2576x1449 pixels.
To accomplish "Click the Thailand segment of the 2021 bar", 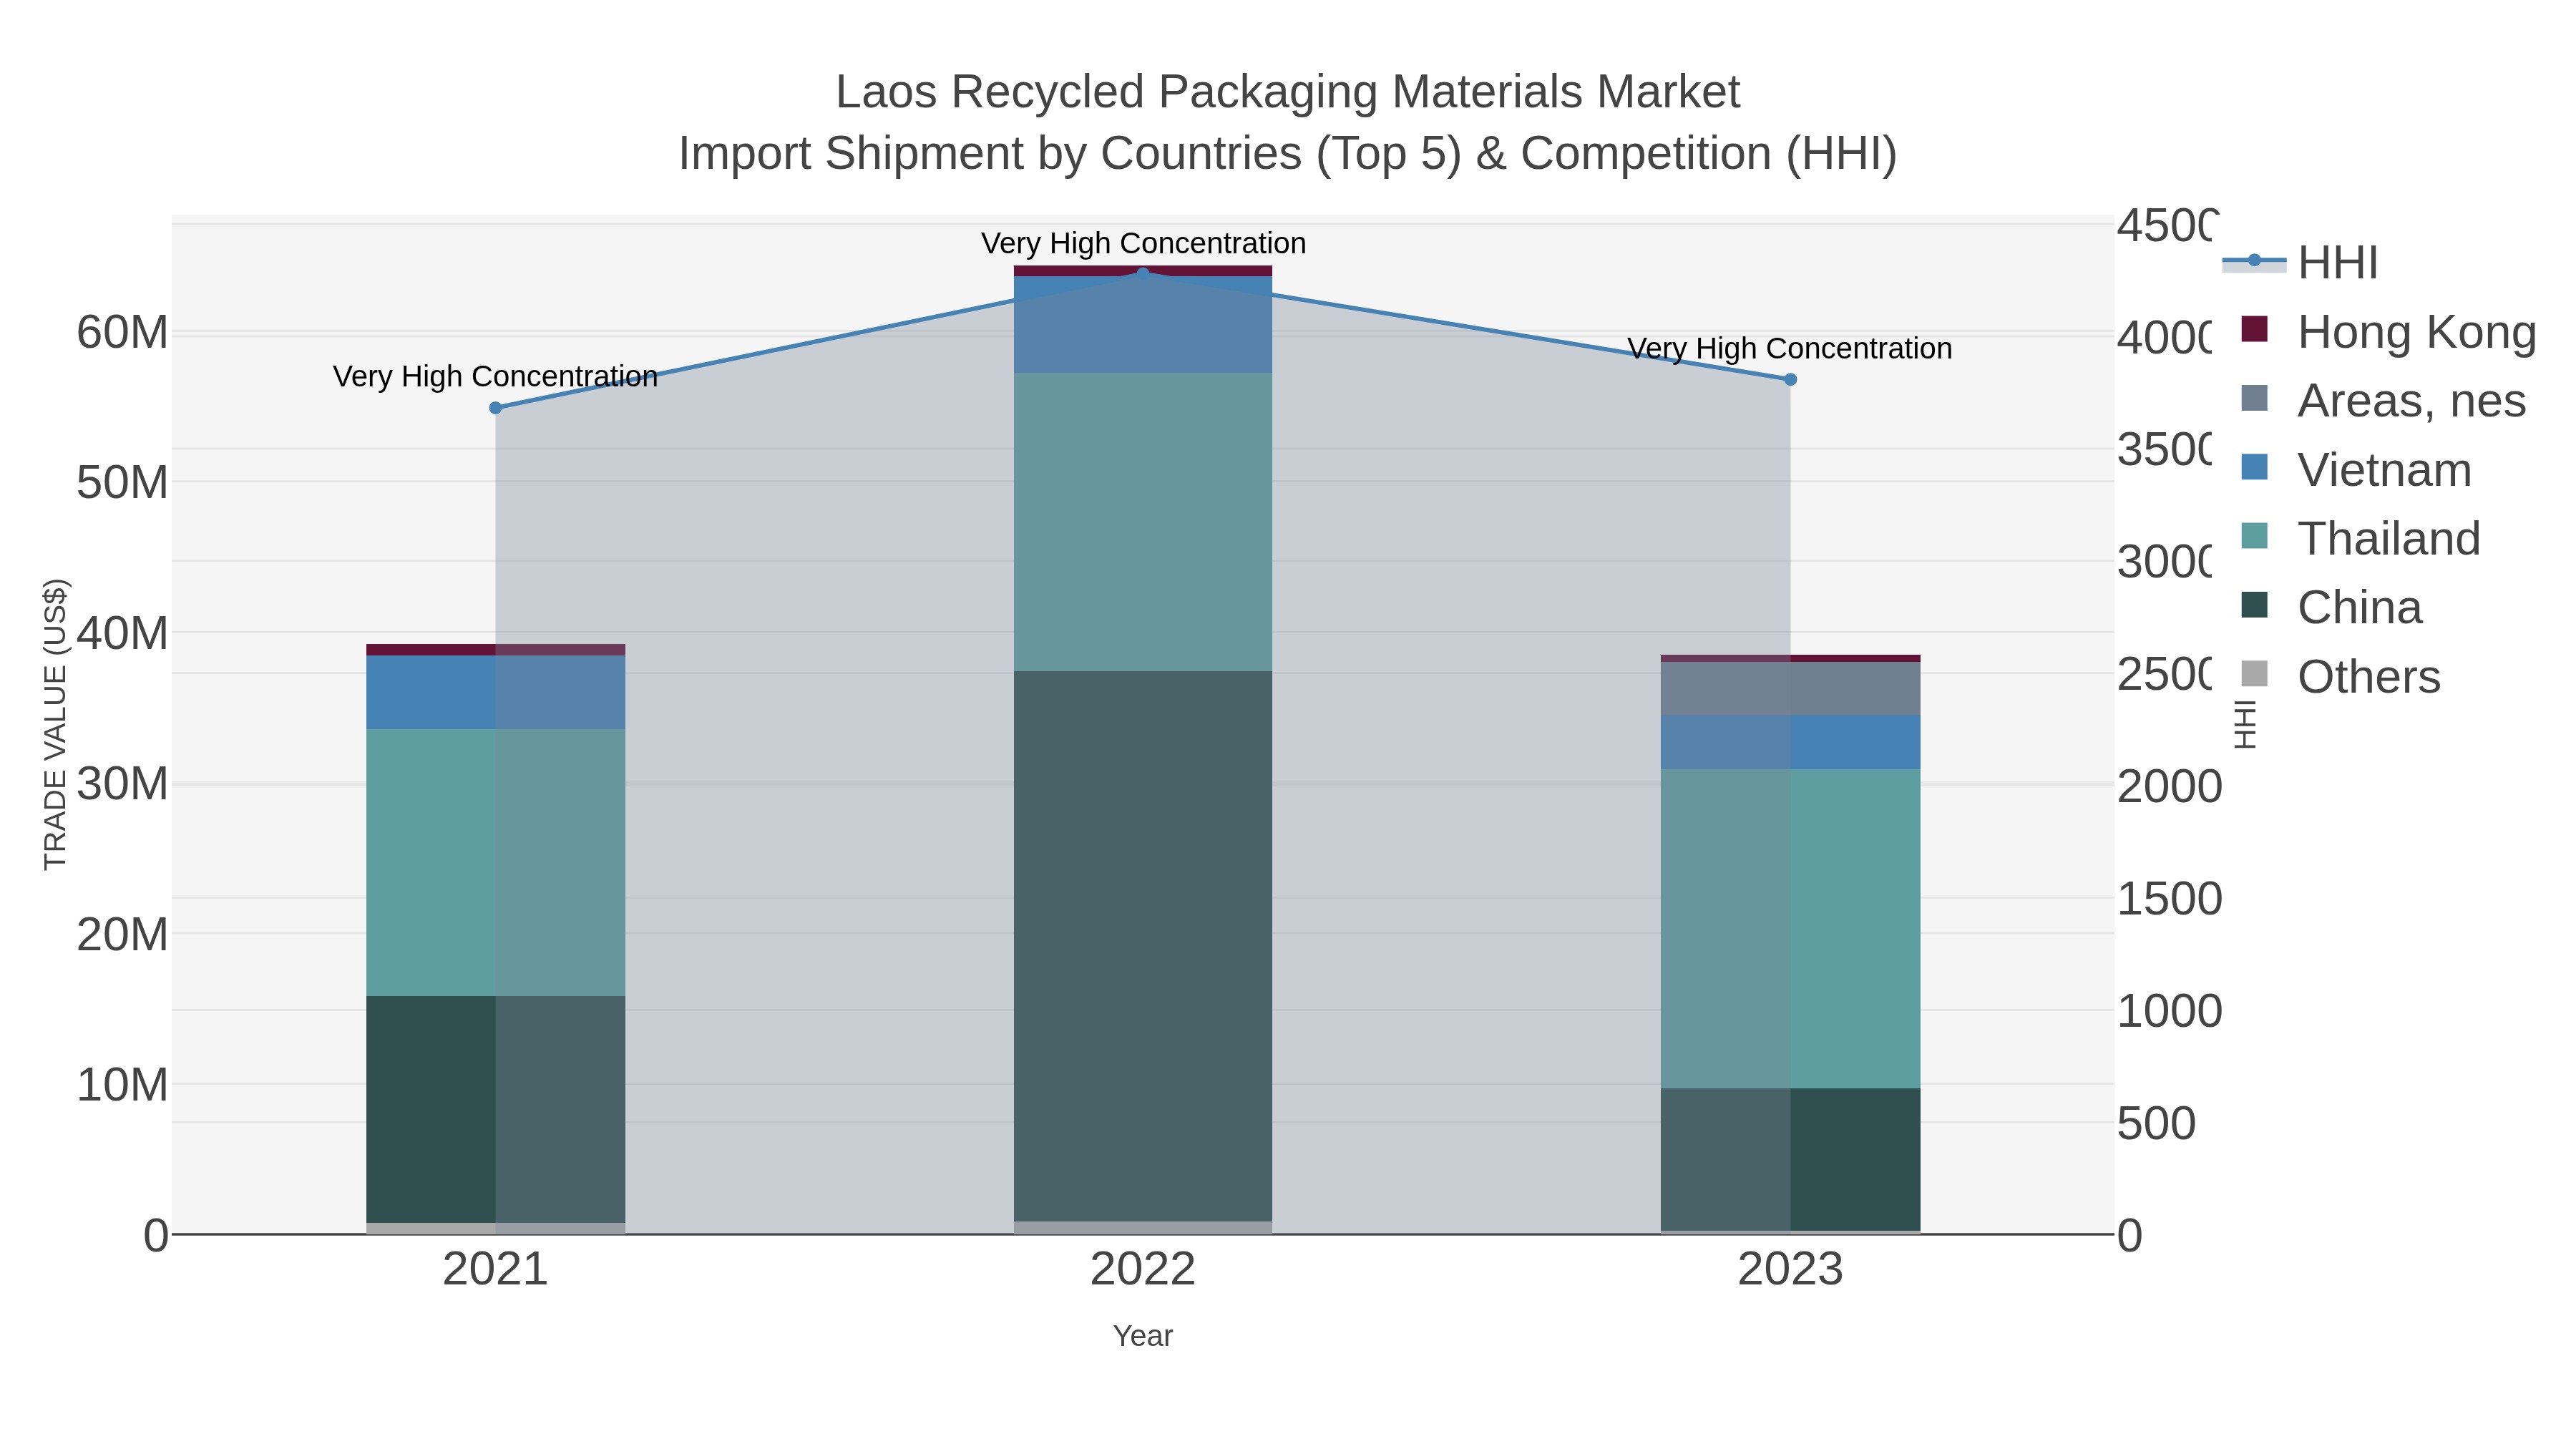I will 495,862.
